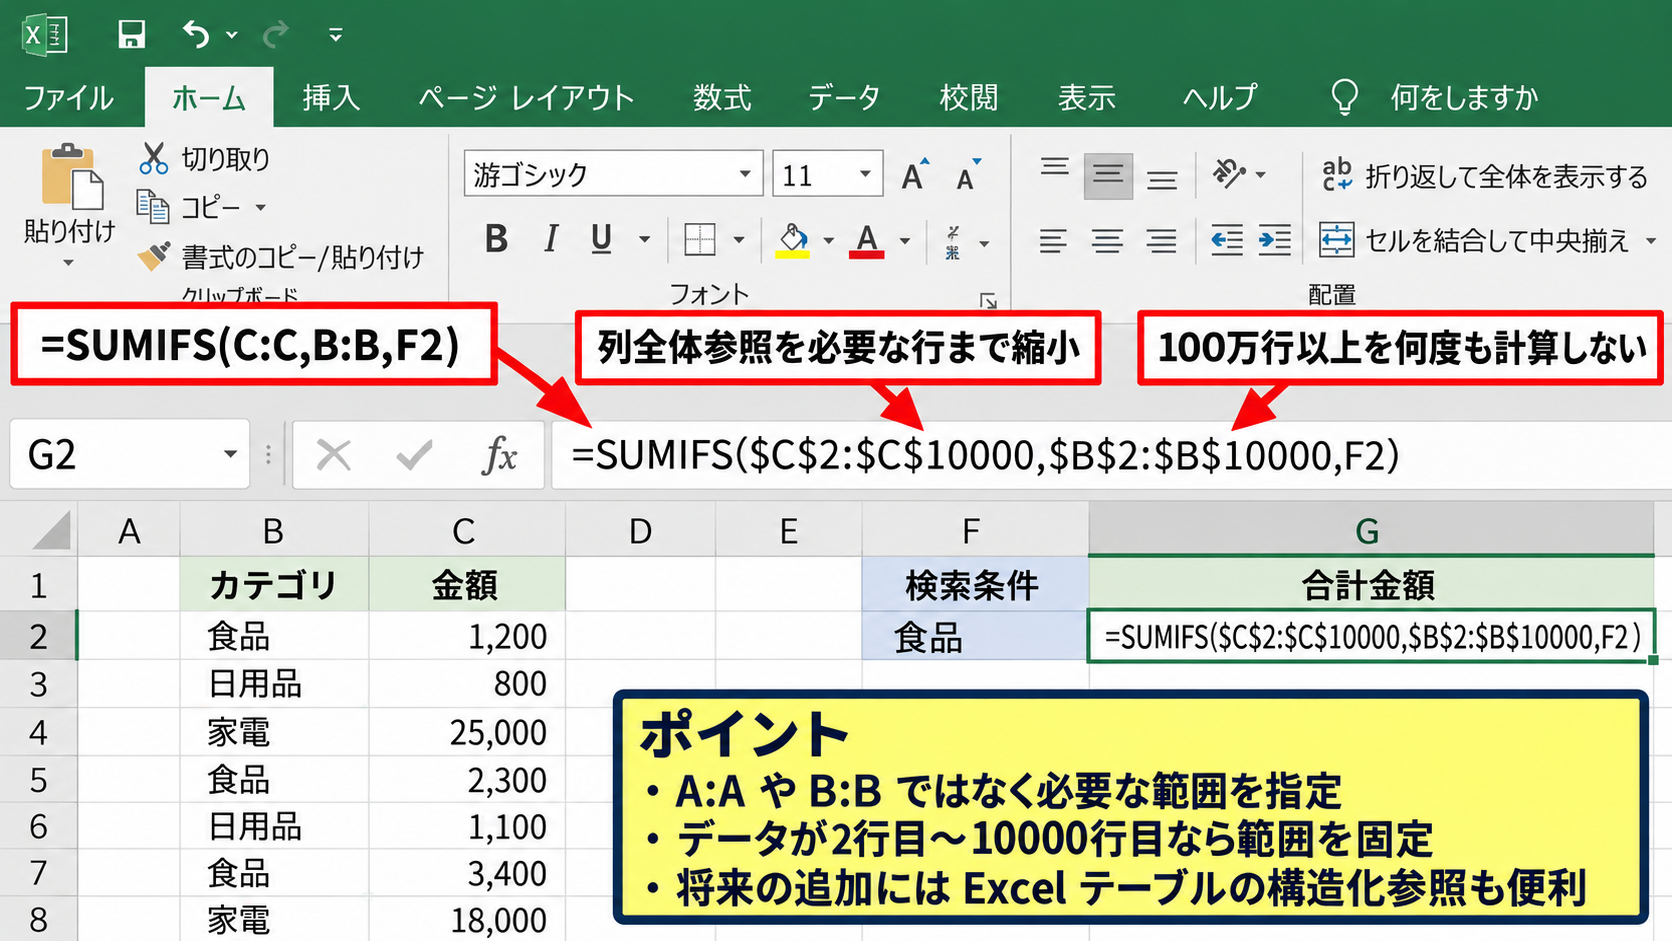Apply yellow fill color bucket
1672x941 pixels.
[x=793, y=240]
